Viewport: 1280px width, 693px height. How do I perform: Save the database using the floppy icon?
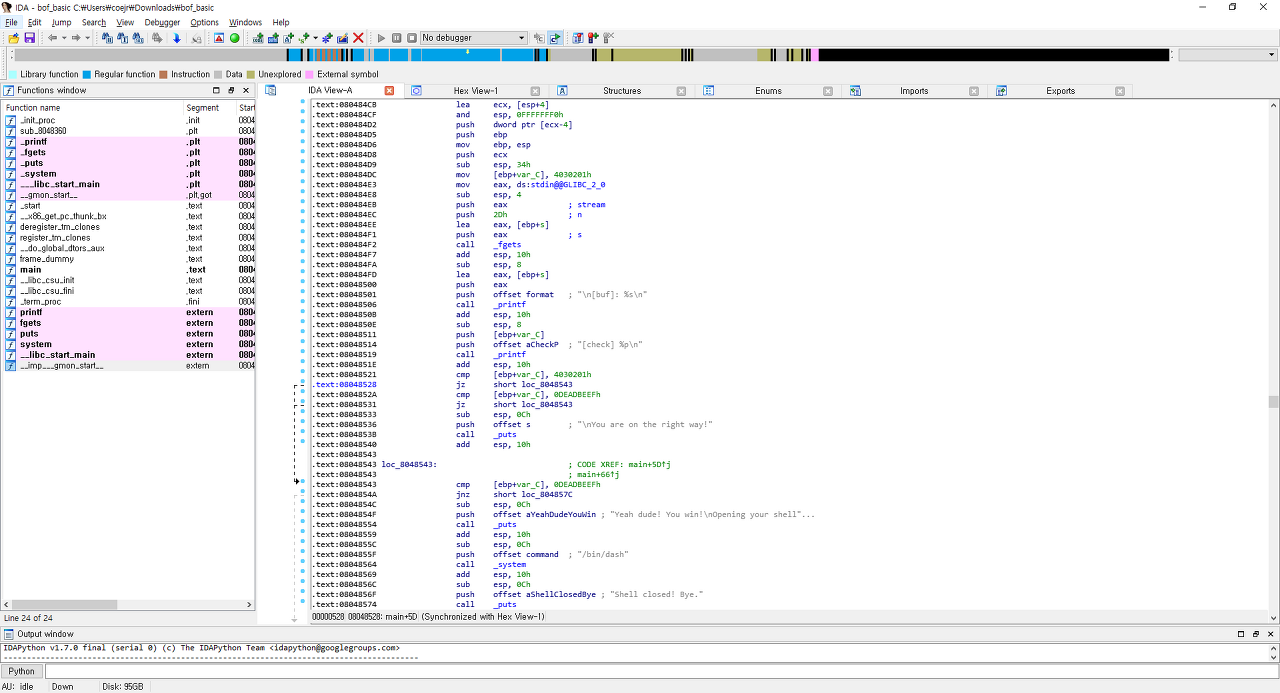click(30, 38)
